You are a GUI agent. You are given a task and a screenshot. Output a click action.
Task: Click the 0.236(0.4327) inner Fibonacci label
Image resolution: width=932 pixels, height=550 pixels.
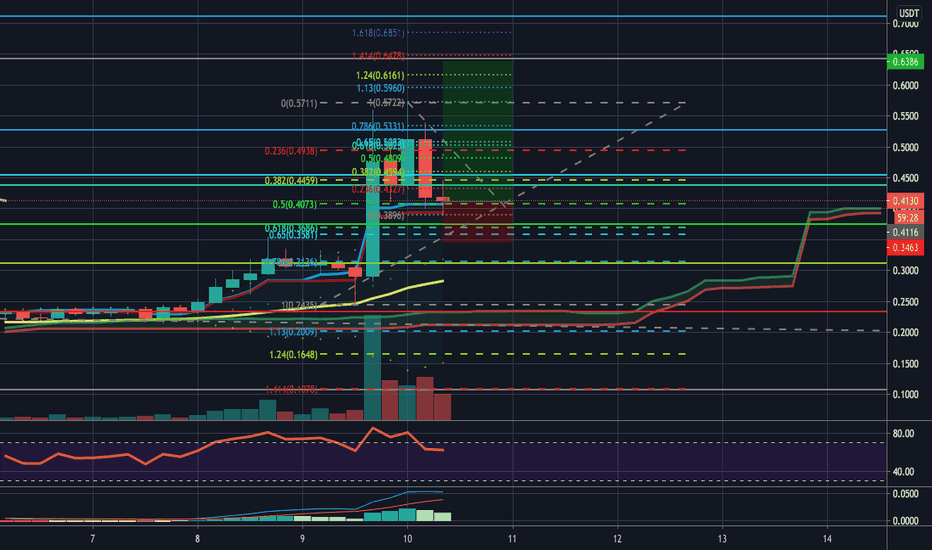pos(378,189)
